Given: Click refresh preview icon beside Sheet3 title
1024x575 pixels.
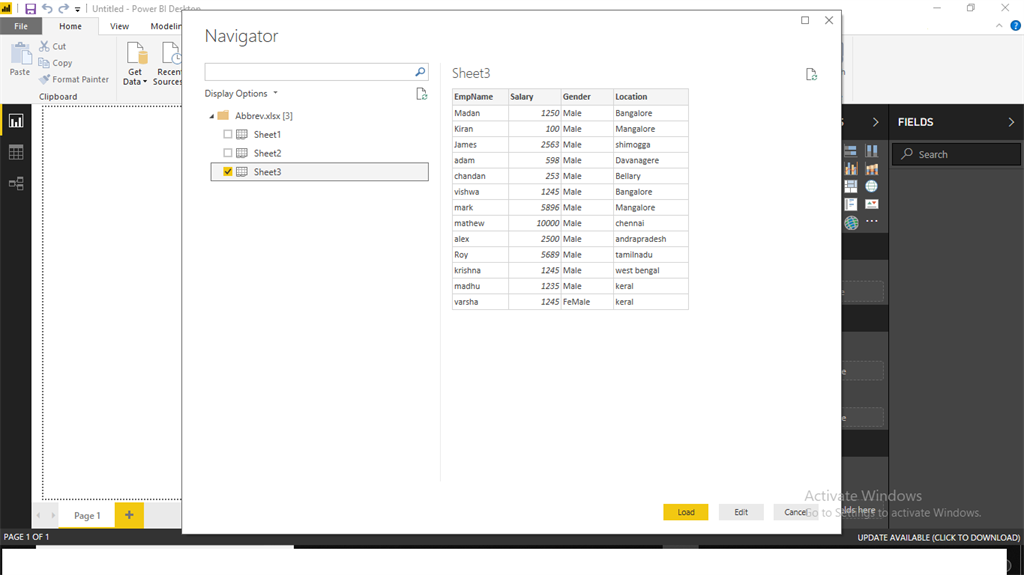Looking at the screenshot, I should click(x=811, y=74).
